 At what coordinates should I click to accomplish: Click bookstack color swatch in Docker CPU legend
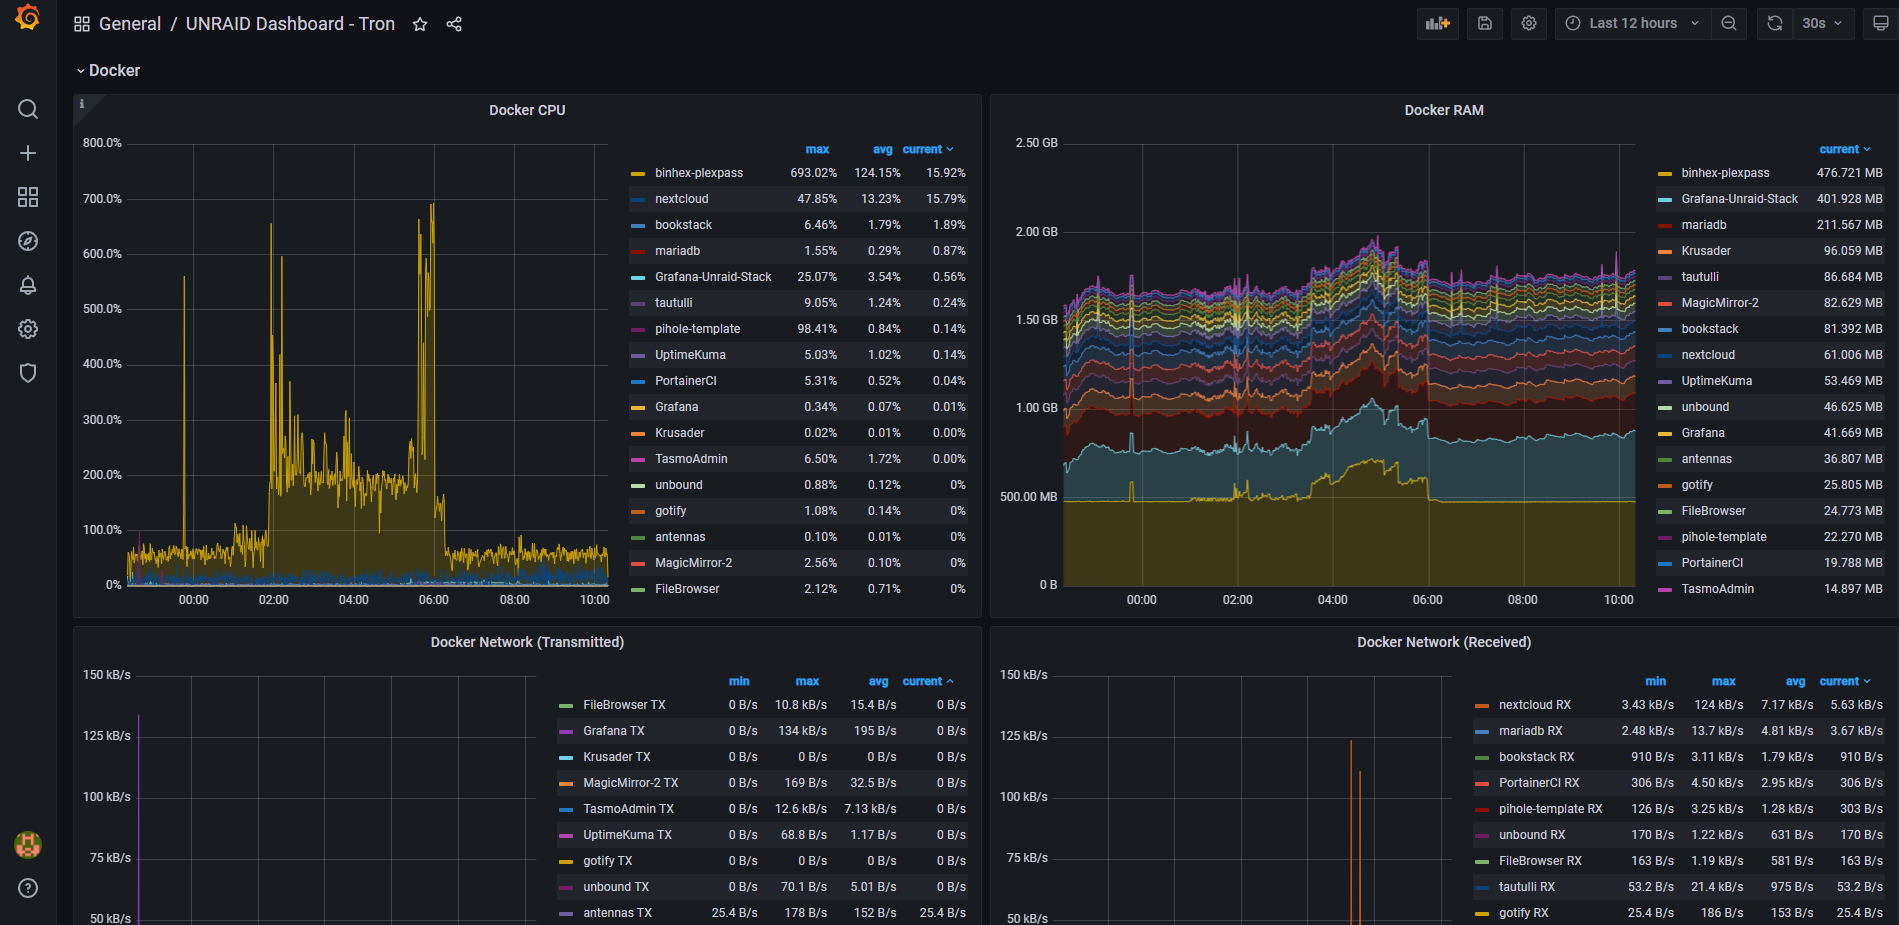(638, 226)
